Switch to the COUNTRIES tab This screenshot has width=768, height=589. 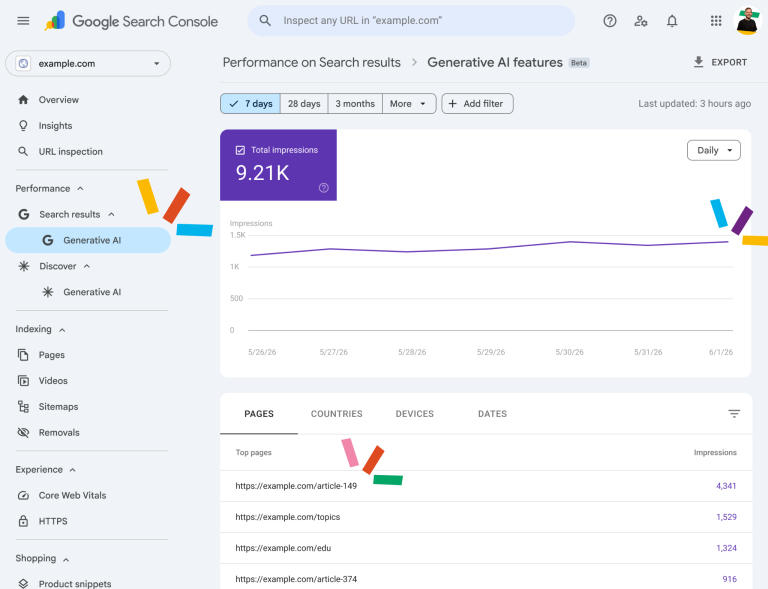click(x=336, y=414)
